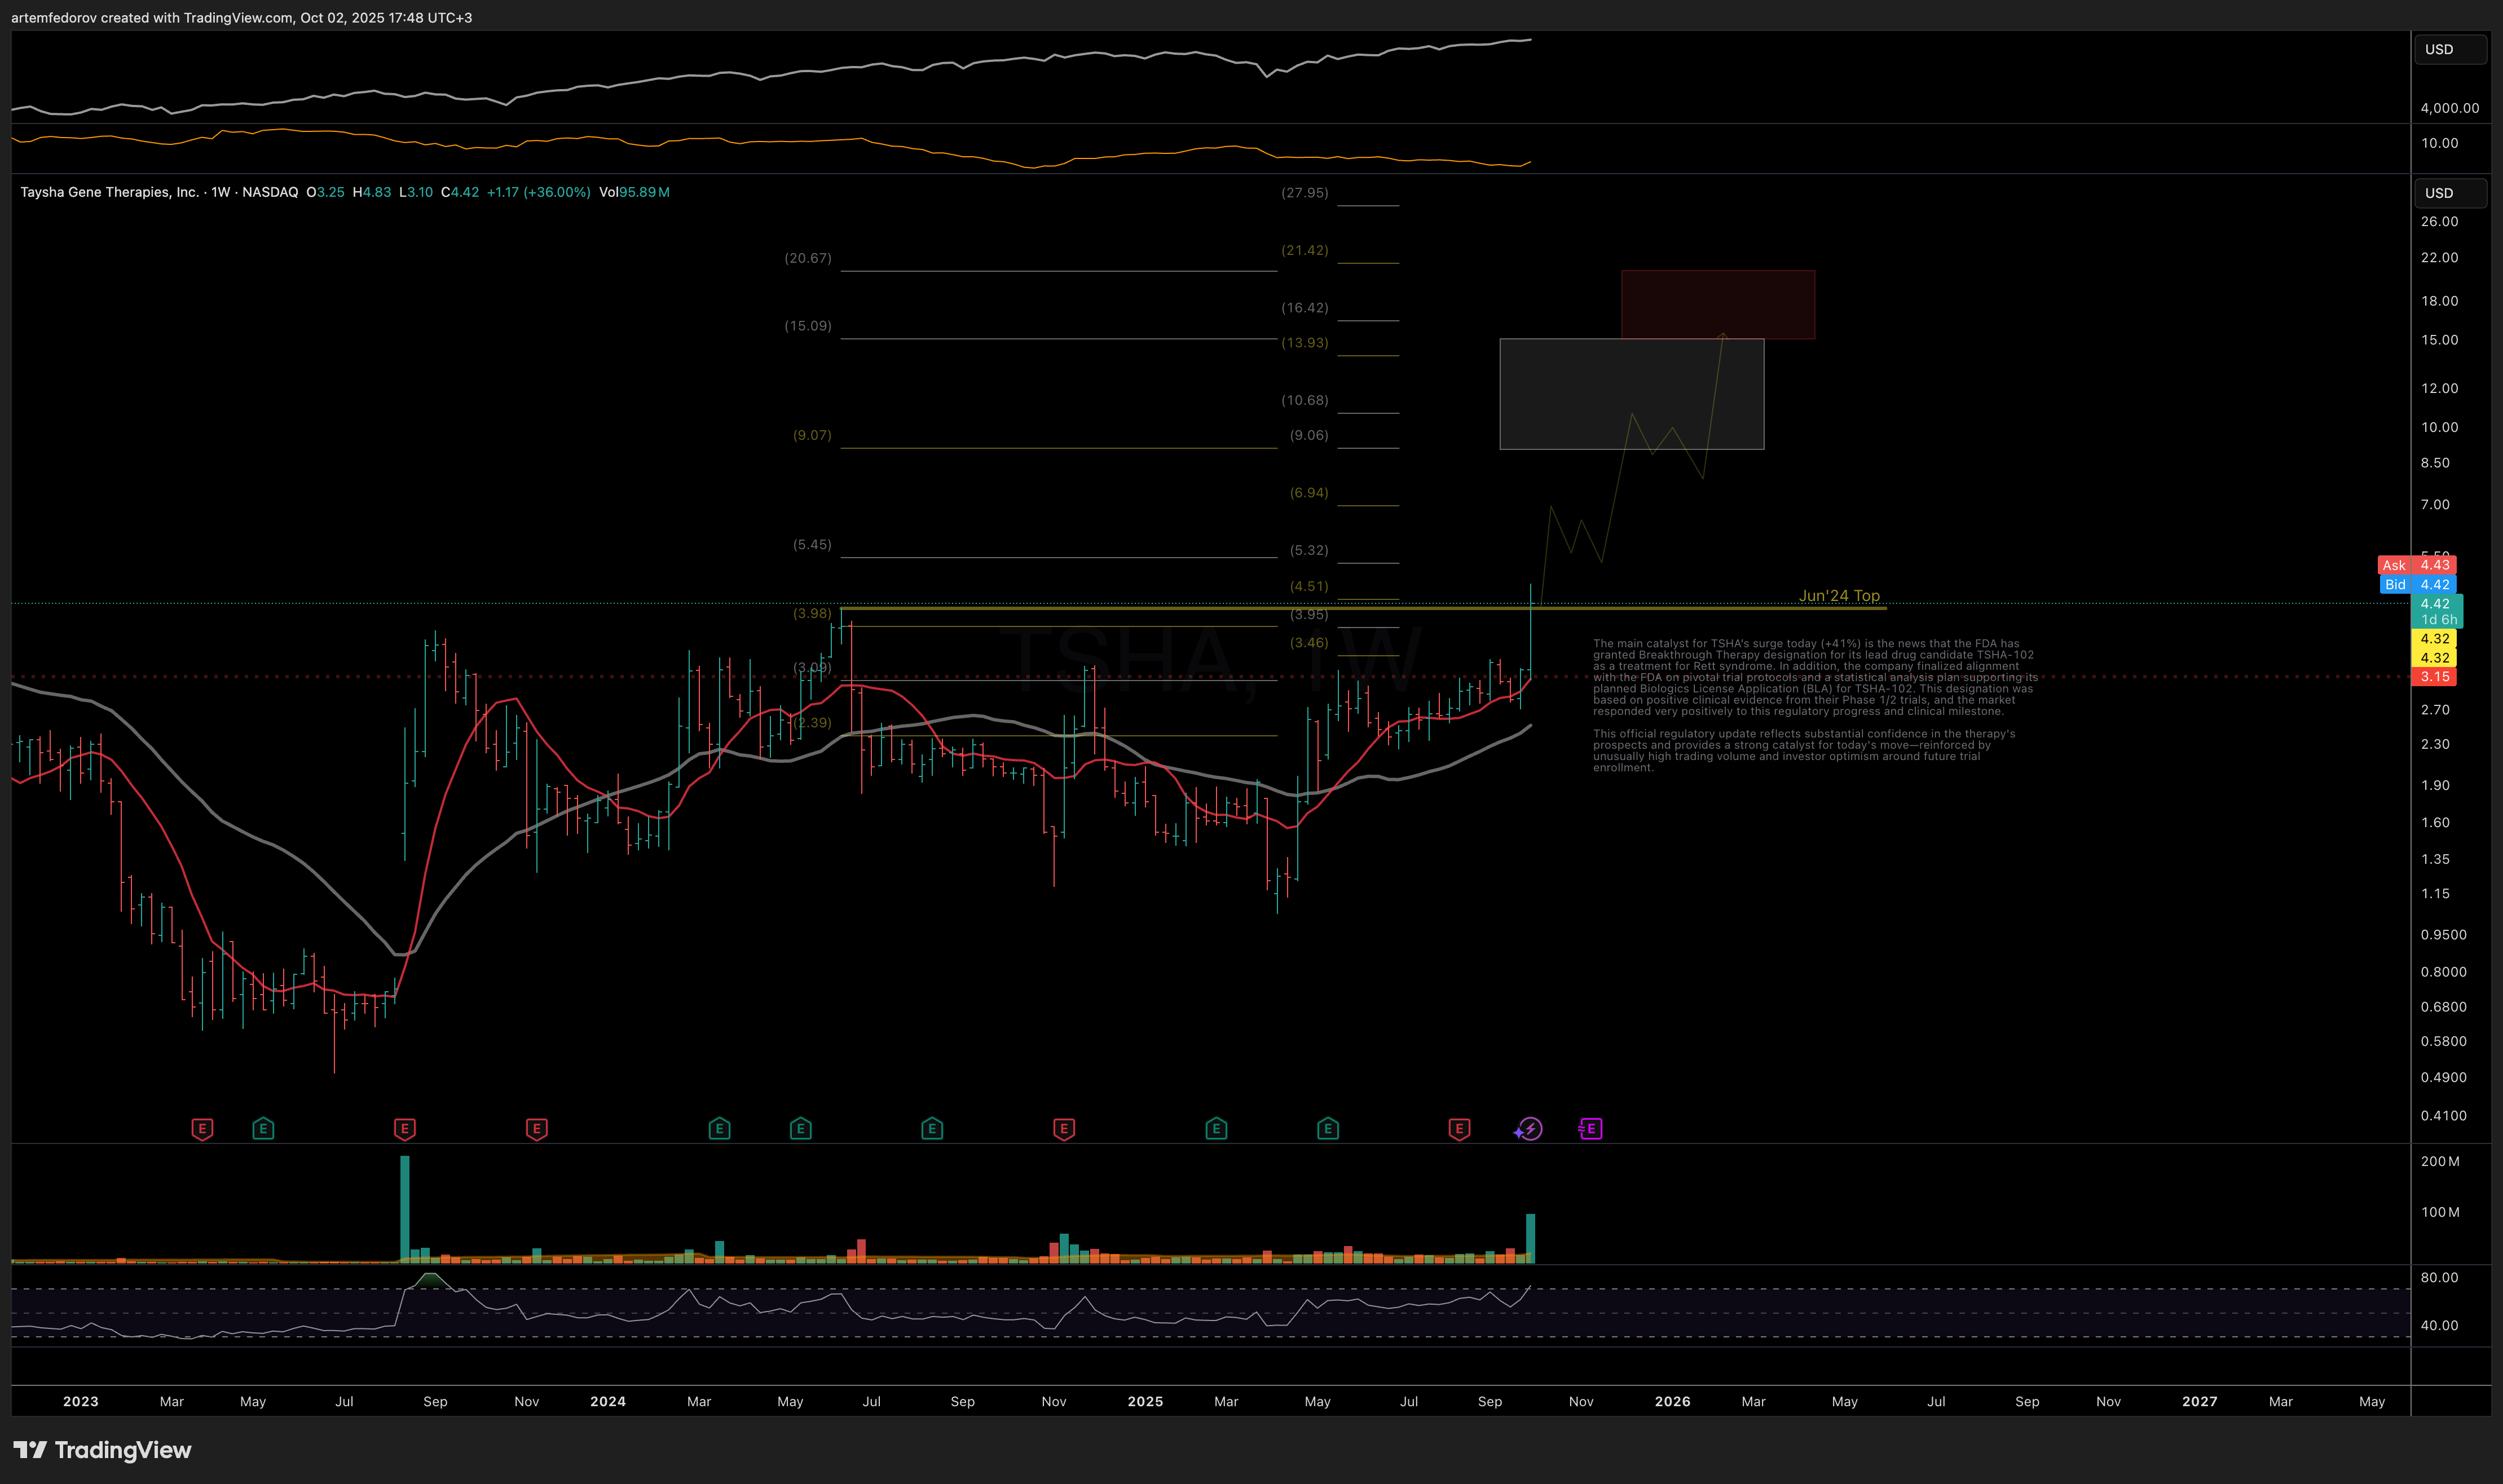Open the red earnings marker near August 2025
This screenshot has width=2503, height=1484.
pyautogui.click(x=1459, y=1129)
